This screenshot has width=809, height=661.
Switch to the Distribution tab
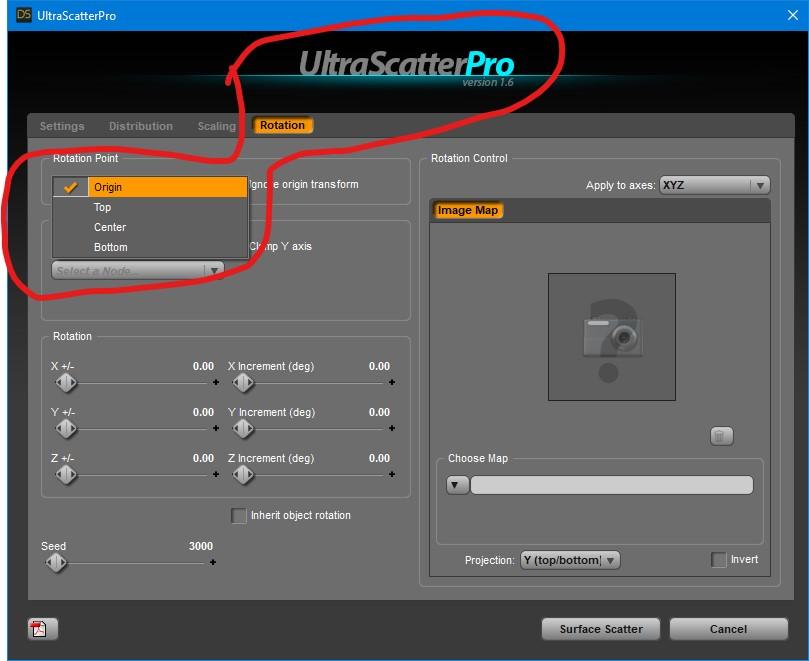click(x=141, y=126)
